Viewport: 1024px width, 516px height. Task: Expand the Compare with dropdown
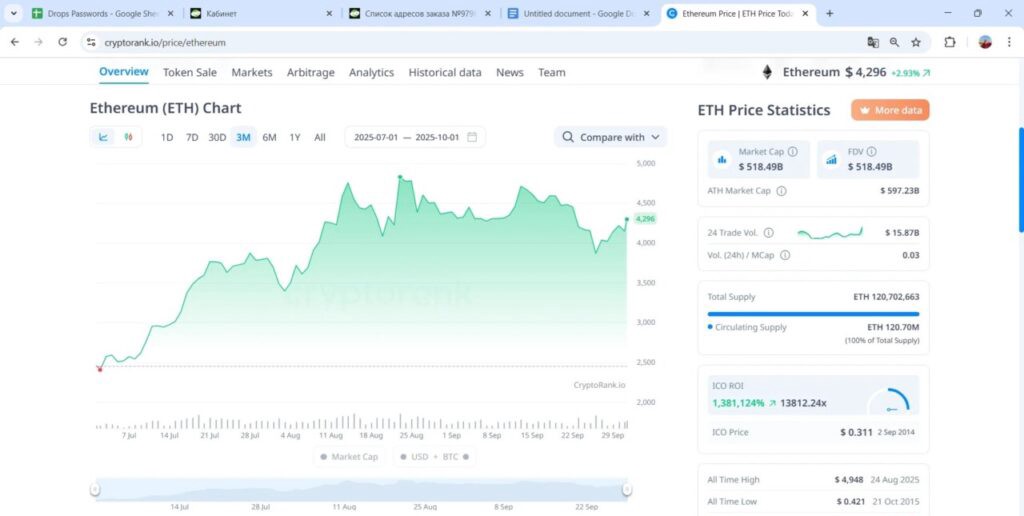tap(610, 137)
